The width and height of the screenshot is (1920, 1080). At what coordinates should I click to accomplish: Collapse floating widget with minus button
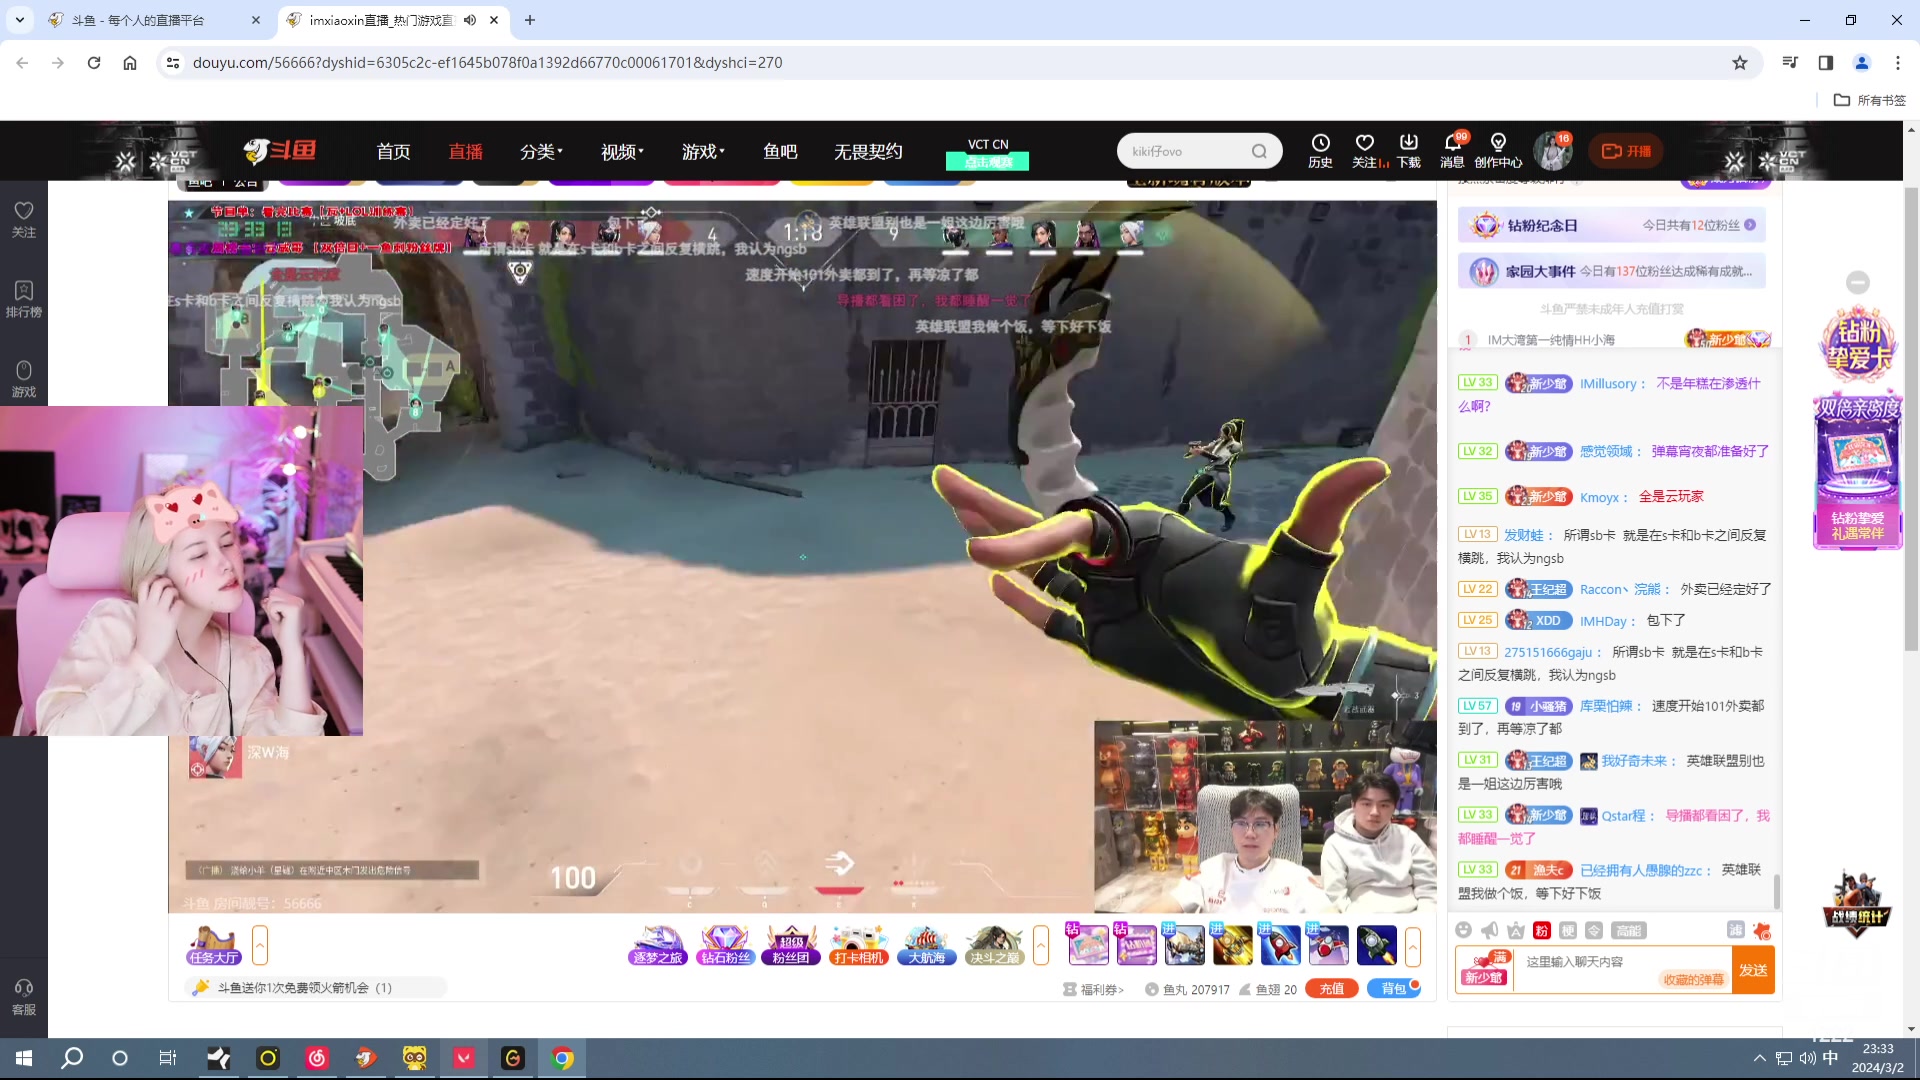[1857, 283]
